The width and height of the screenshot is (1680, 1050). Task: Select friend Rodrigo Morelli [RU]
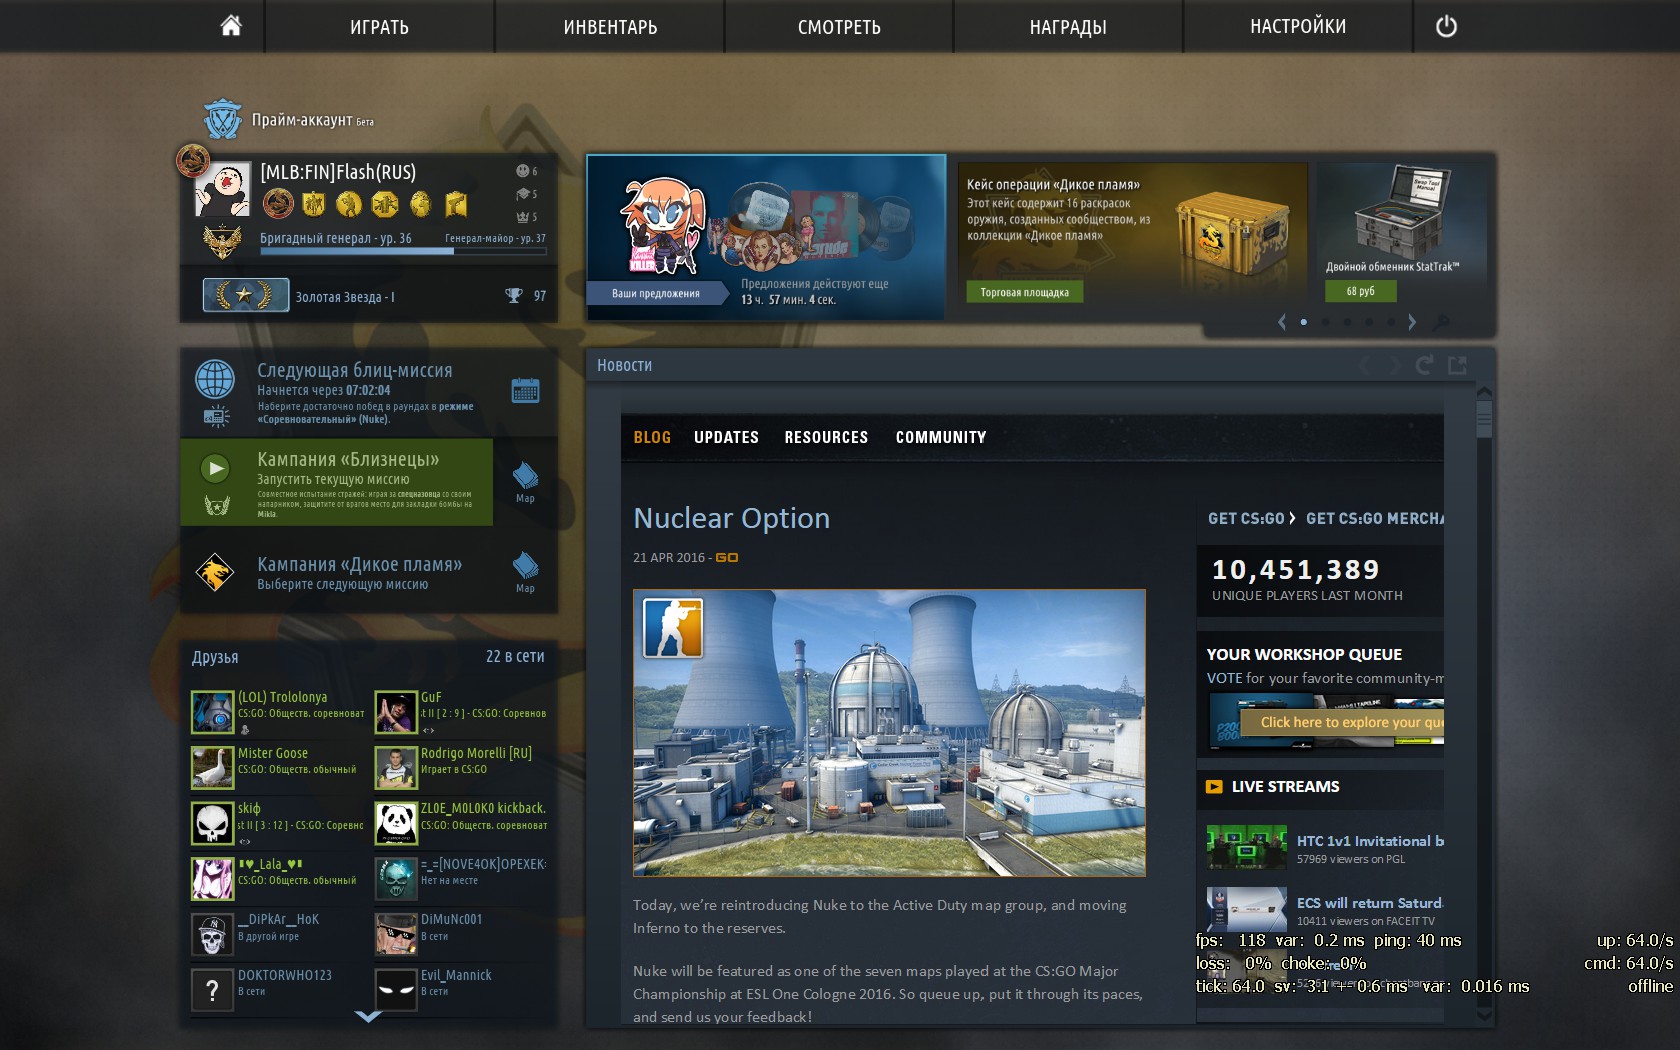pos(461,768)
